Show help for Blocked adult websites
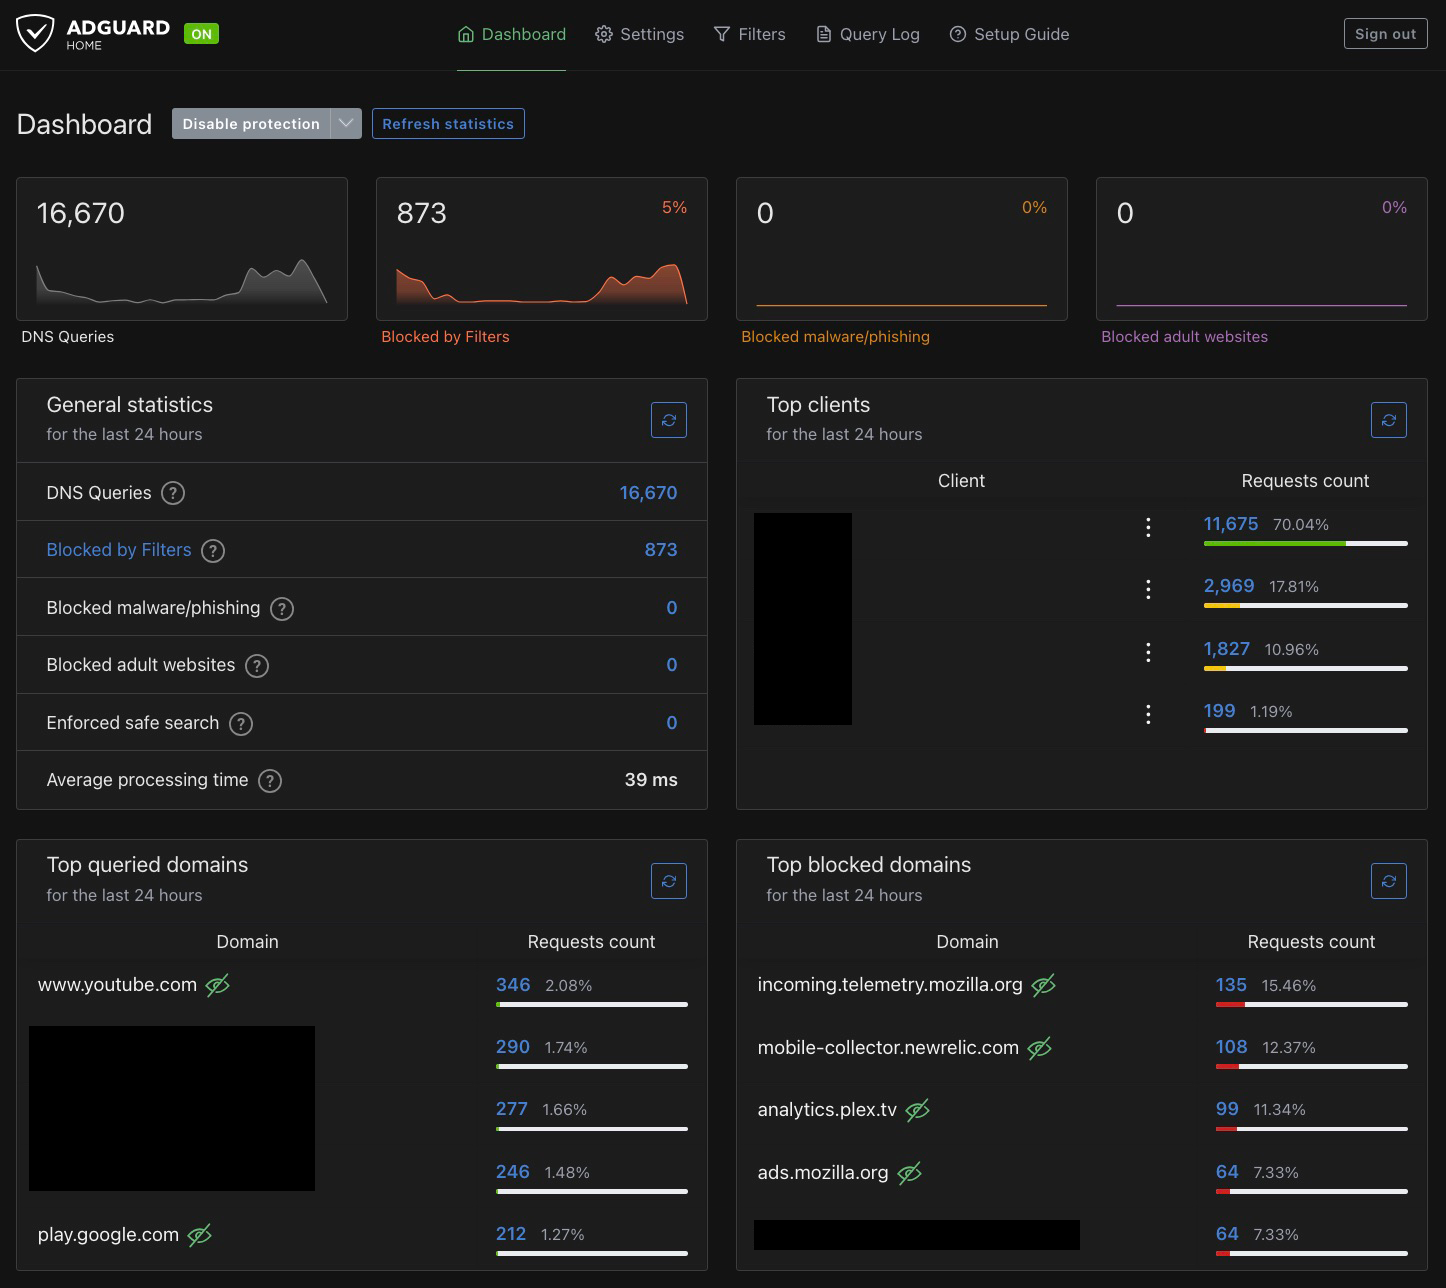The image size is (1446, 1288). pos(257,666)
